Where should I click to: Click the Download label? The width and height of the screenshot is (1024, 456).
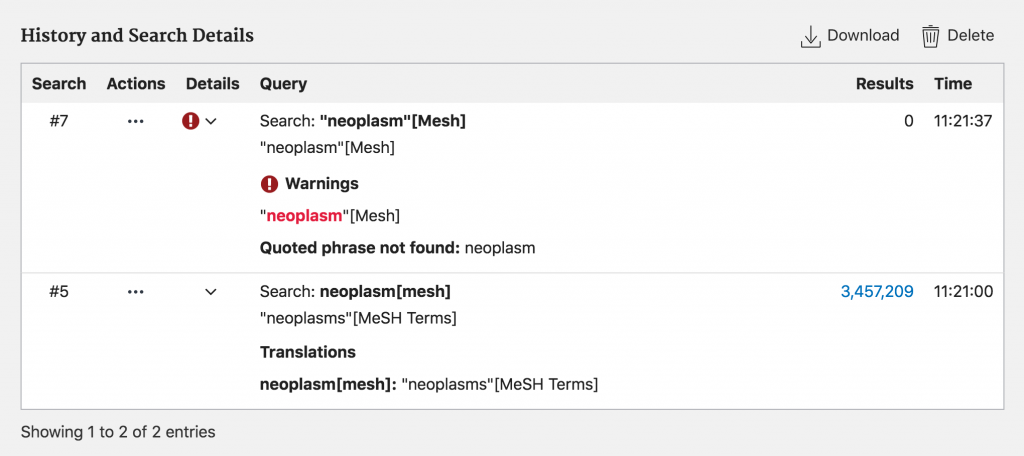click(x=863, y=35)
